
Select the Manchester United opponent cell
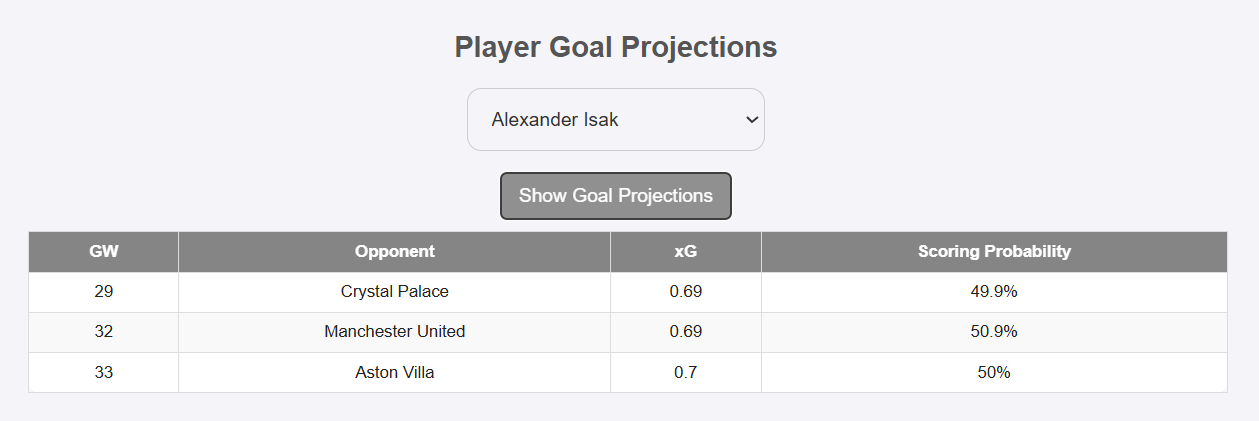[x=395, y=332]
